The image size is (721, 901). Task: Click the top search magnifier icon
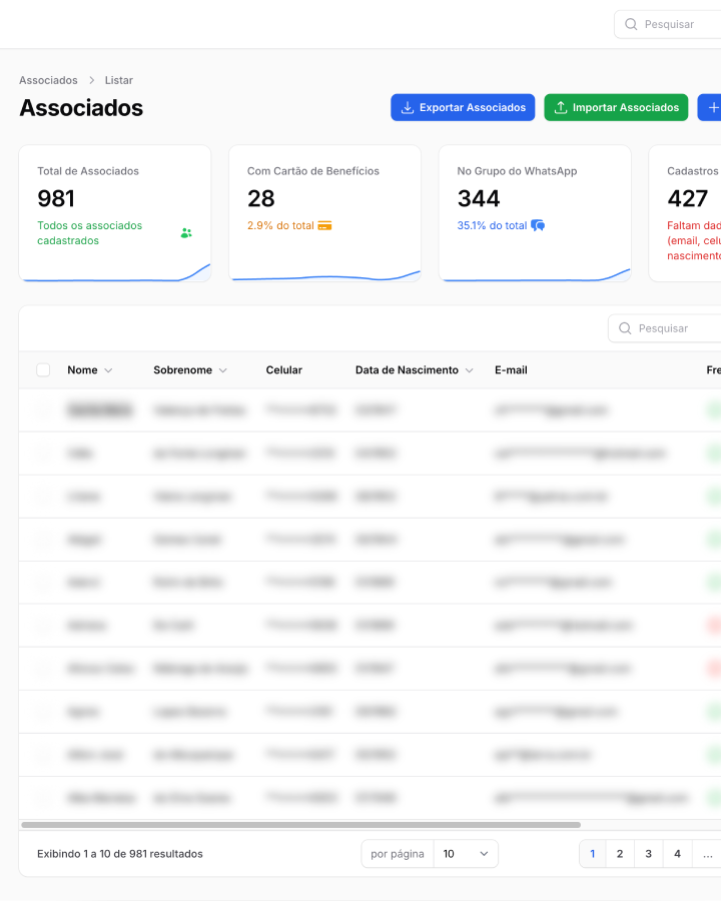(631, 24)
